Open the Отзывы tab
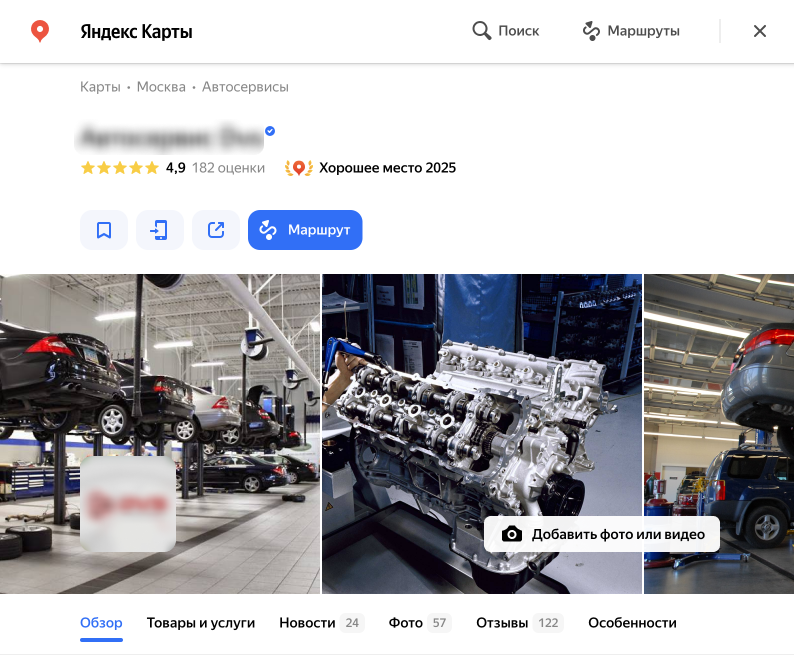The image size is (794, 655). coord(520,623)
